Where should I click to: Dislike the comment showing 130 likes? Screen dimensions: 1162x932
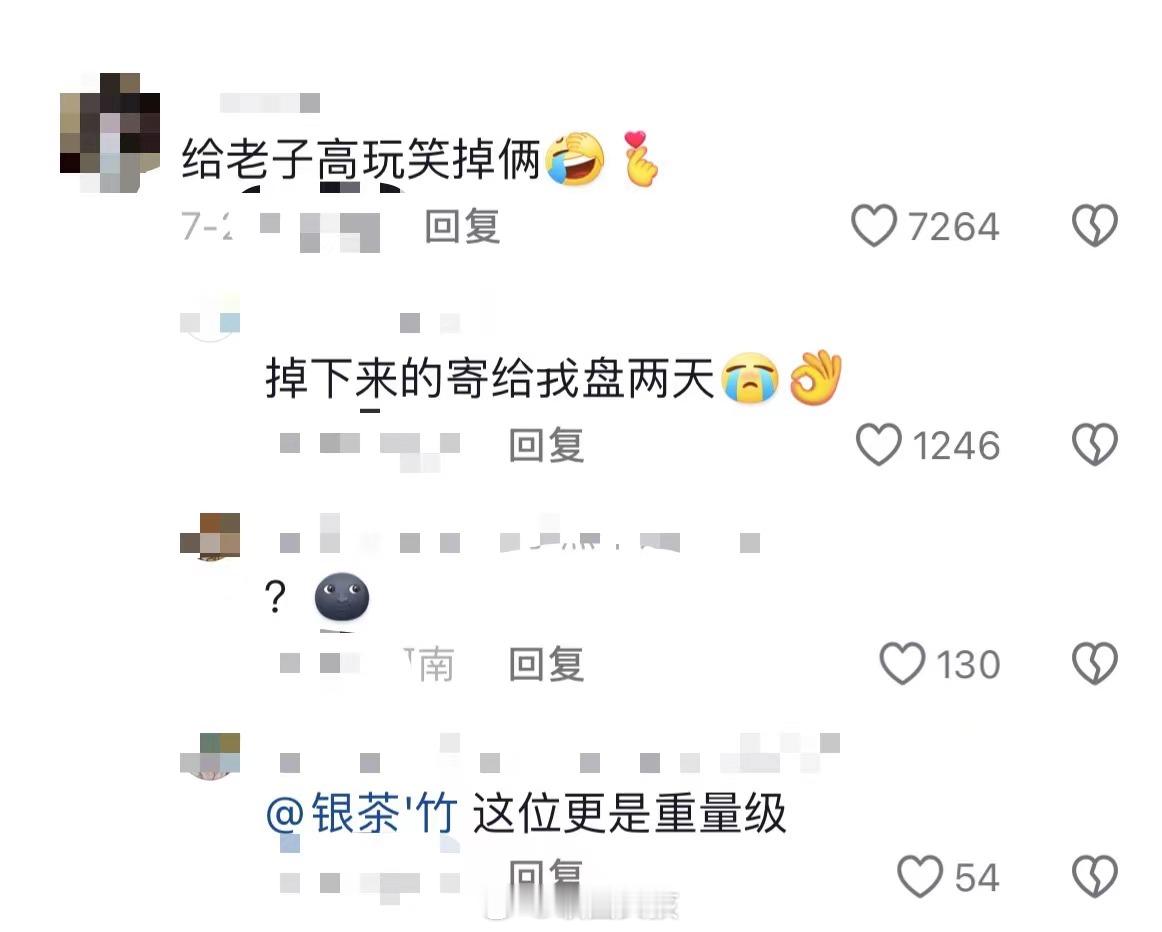tap(1095, 663)
